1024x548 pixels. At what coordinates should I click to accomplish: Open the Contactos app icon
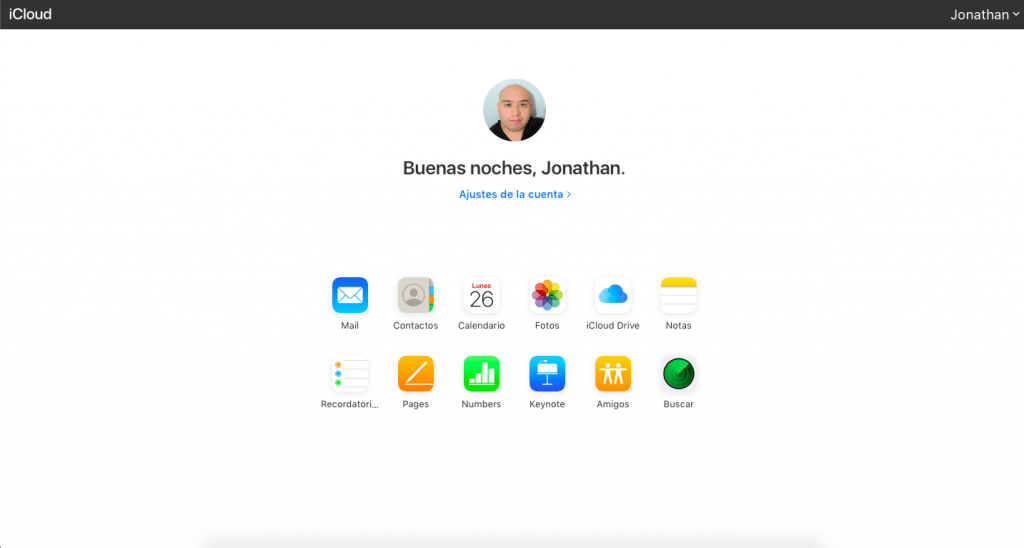coord(416,295)
